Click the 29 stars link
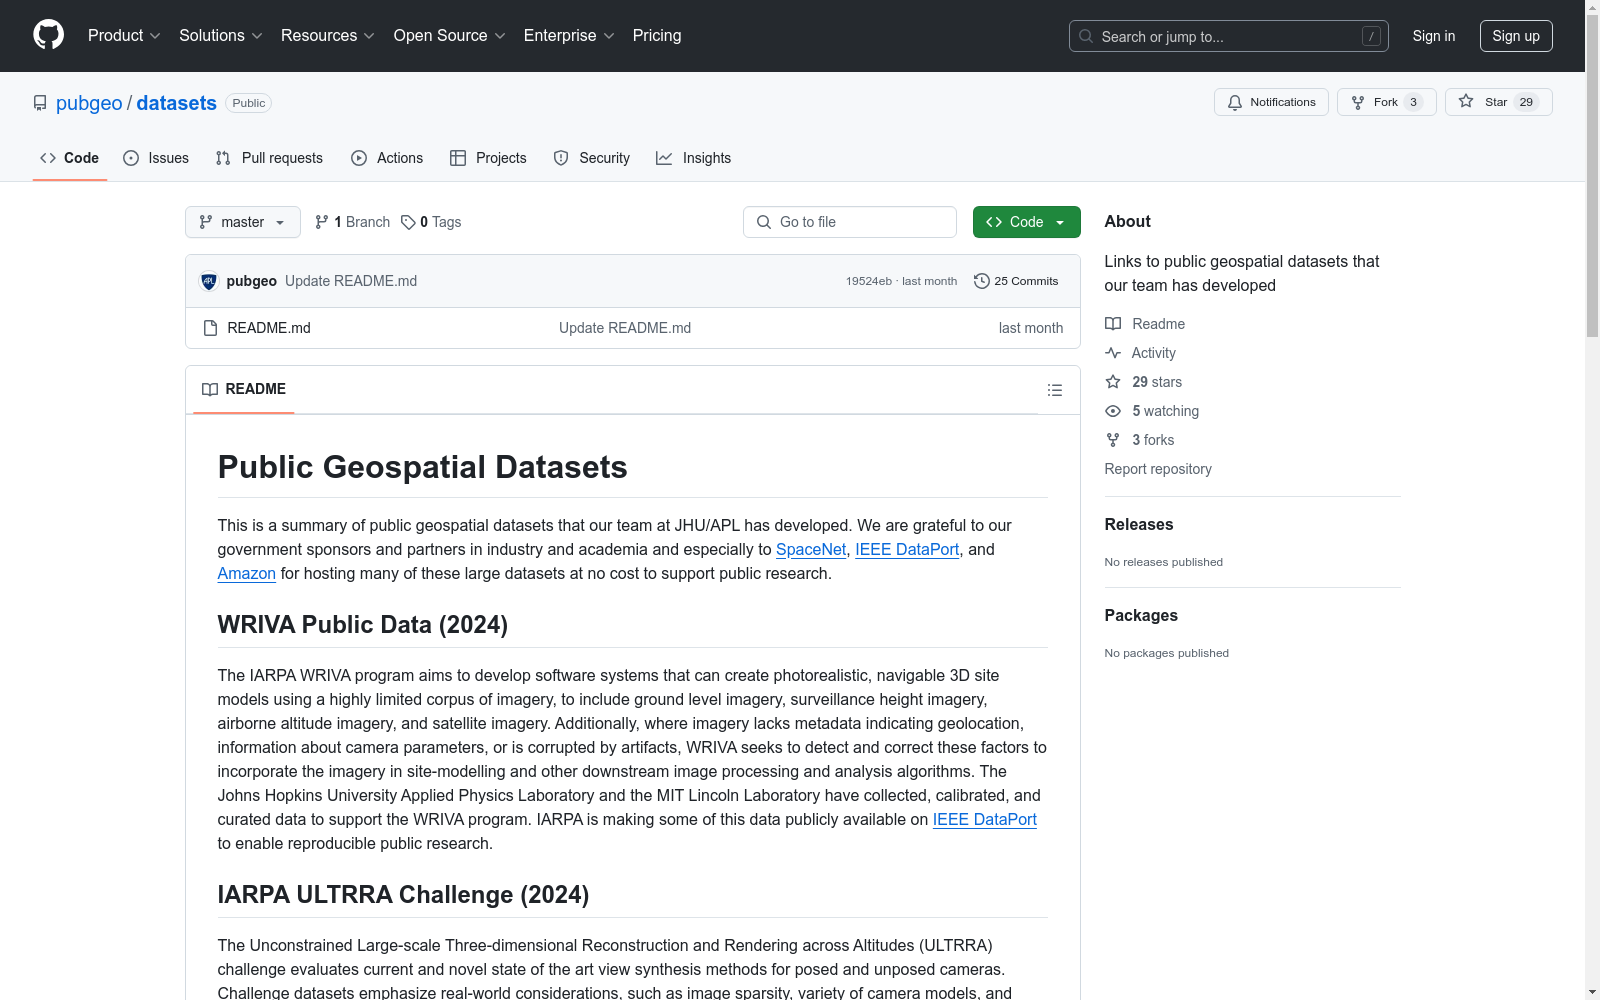 1144,382
